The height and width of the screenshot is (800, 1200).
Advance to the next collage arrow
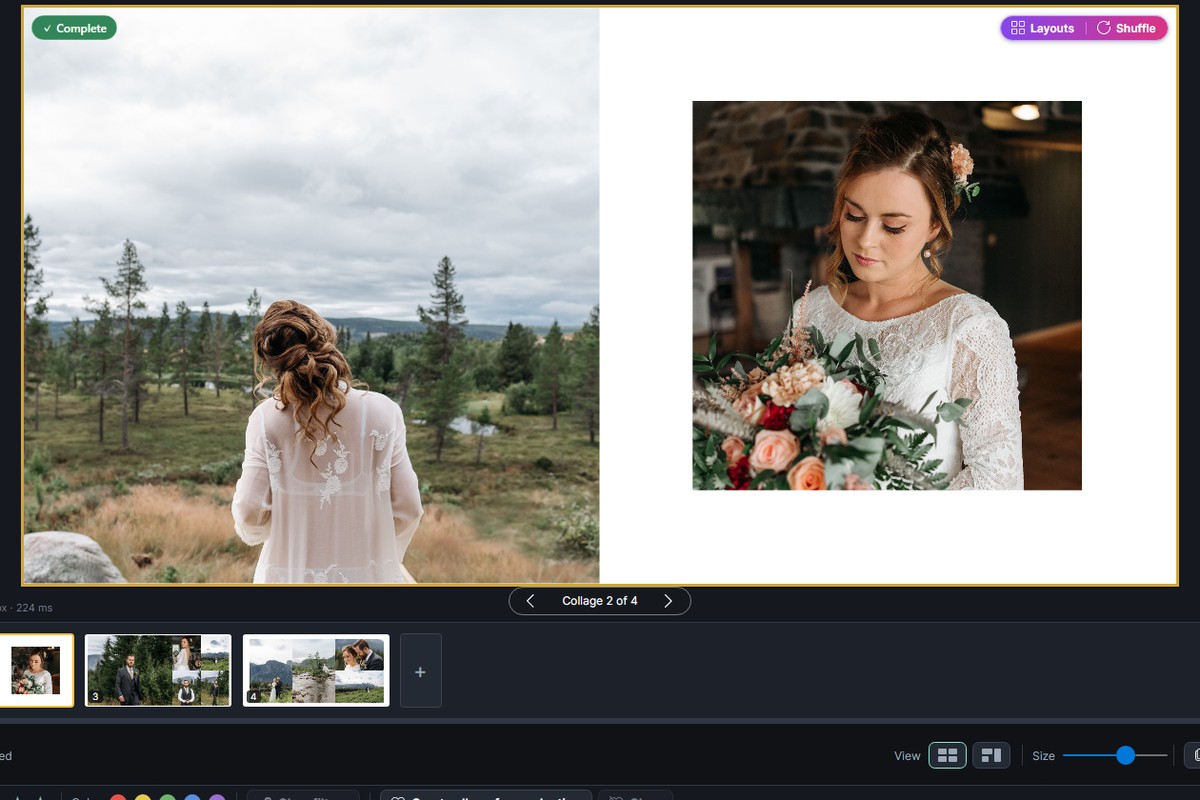[x=668, y=601]
